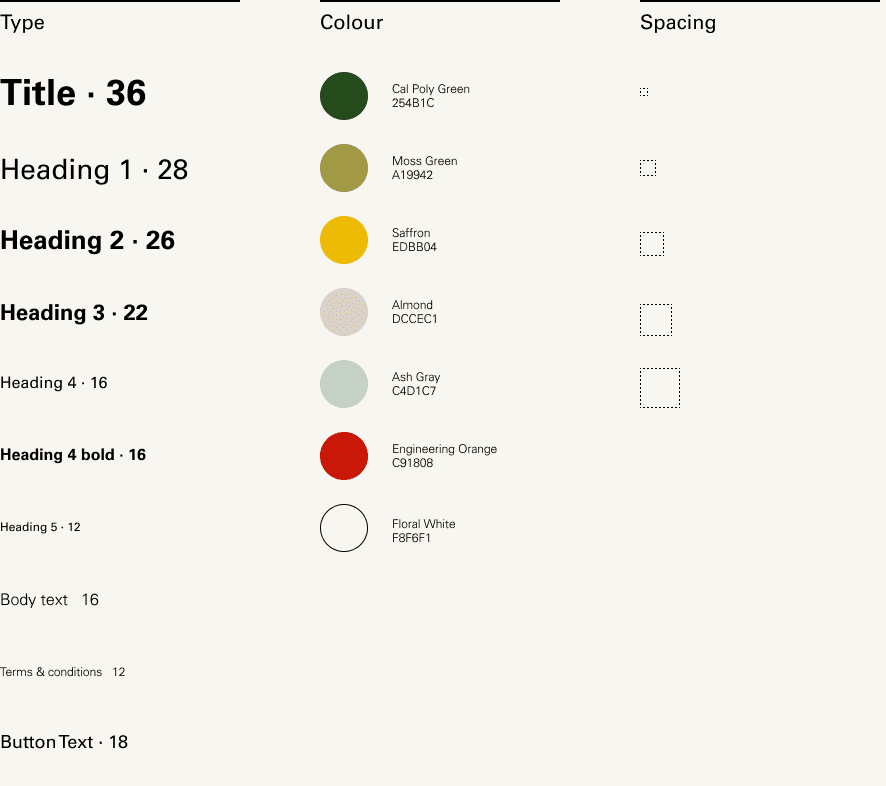
Task: Select the second smallest dashed spacing square
Action: point(648,168)
